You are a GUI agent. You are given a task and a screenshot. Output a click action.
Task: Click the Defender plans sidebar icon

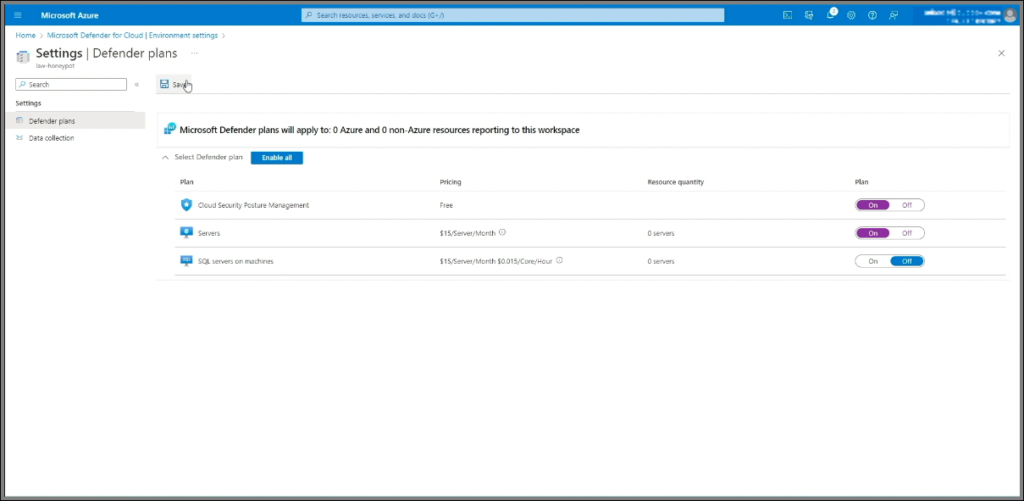pyautogui.click(x=20, y=121)
